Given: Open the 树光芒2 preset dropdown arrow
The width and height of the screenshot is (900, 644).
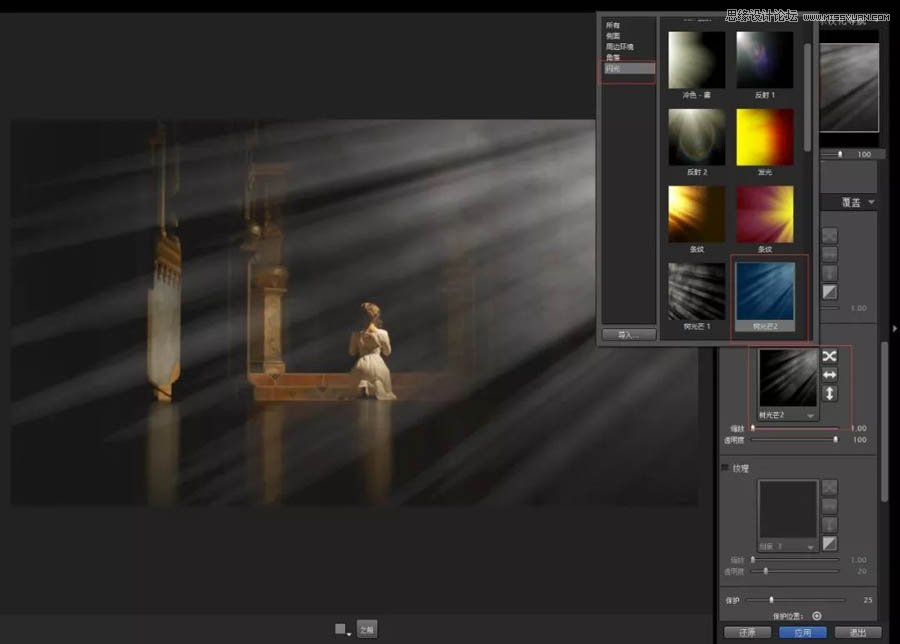Looking at the screenshot, I should (x=810, y=416).
